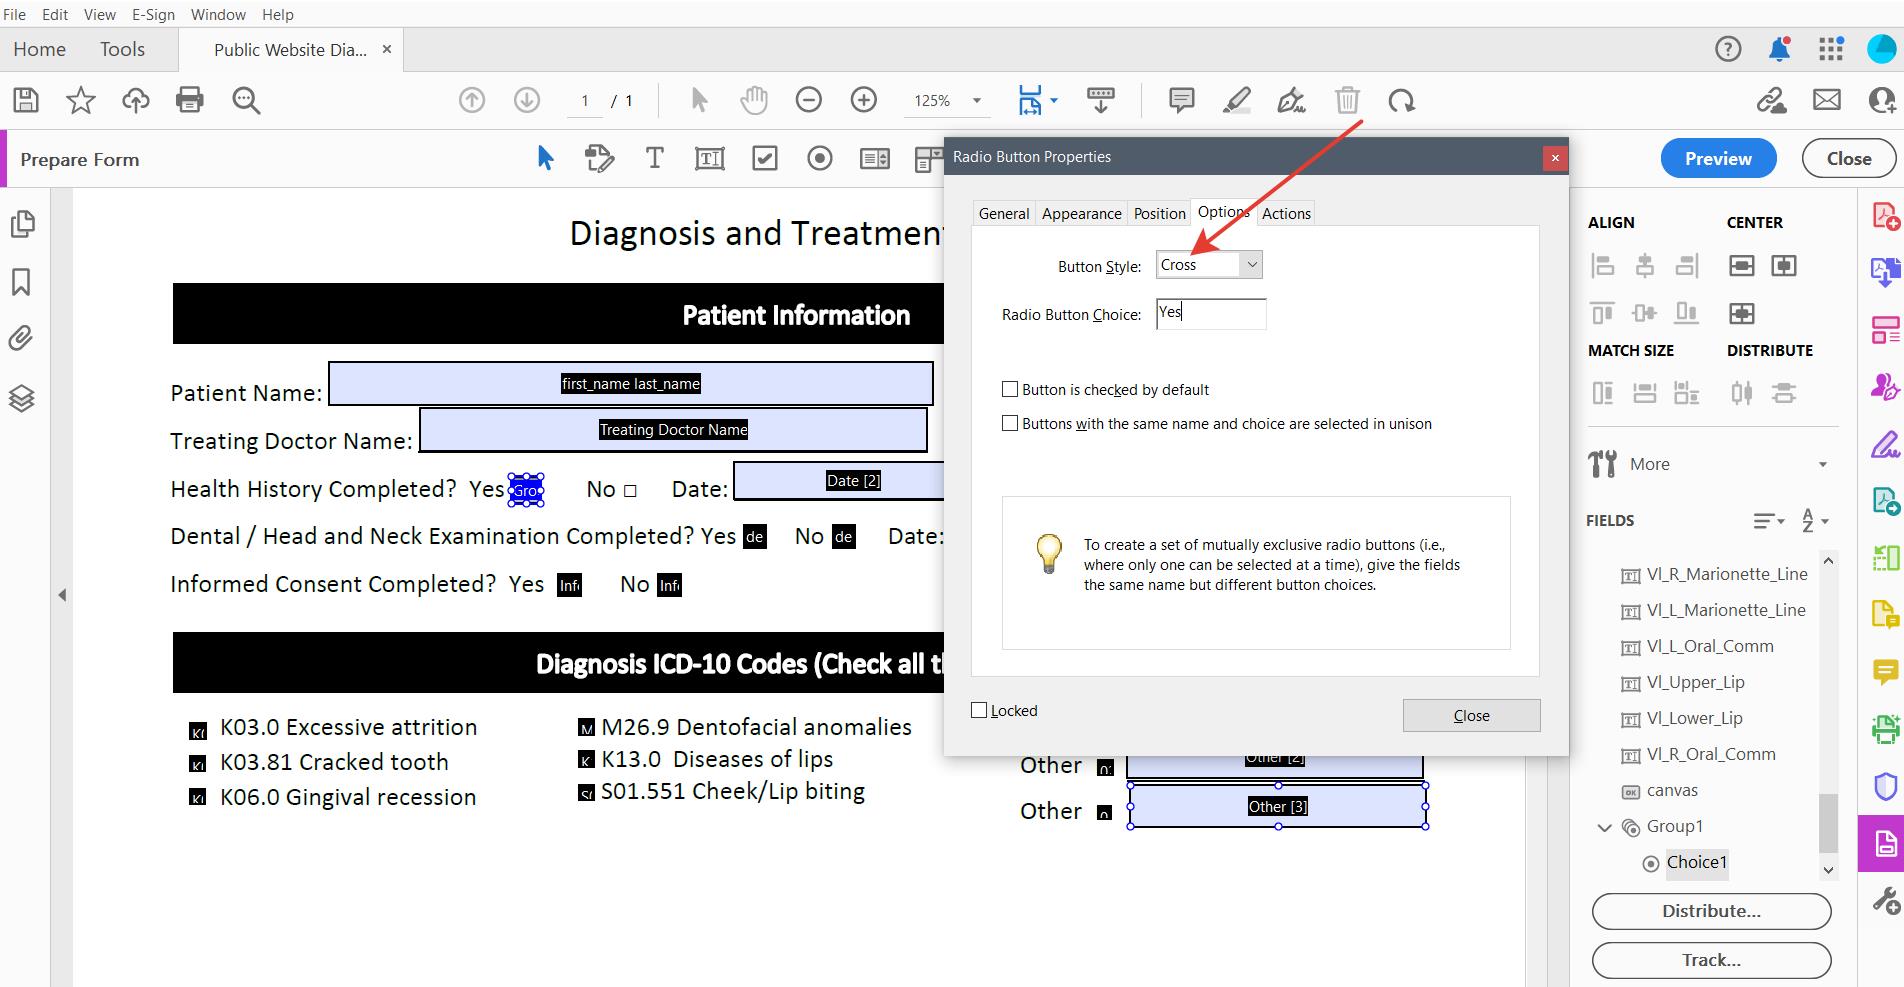1904x987 pixels.
Task: Click the Delete trash can icon
Action: (x=1347, y=100)
